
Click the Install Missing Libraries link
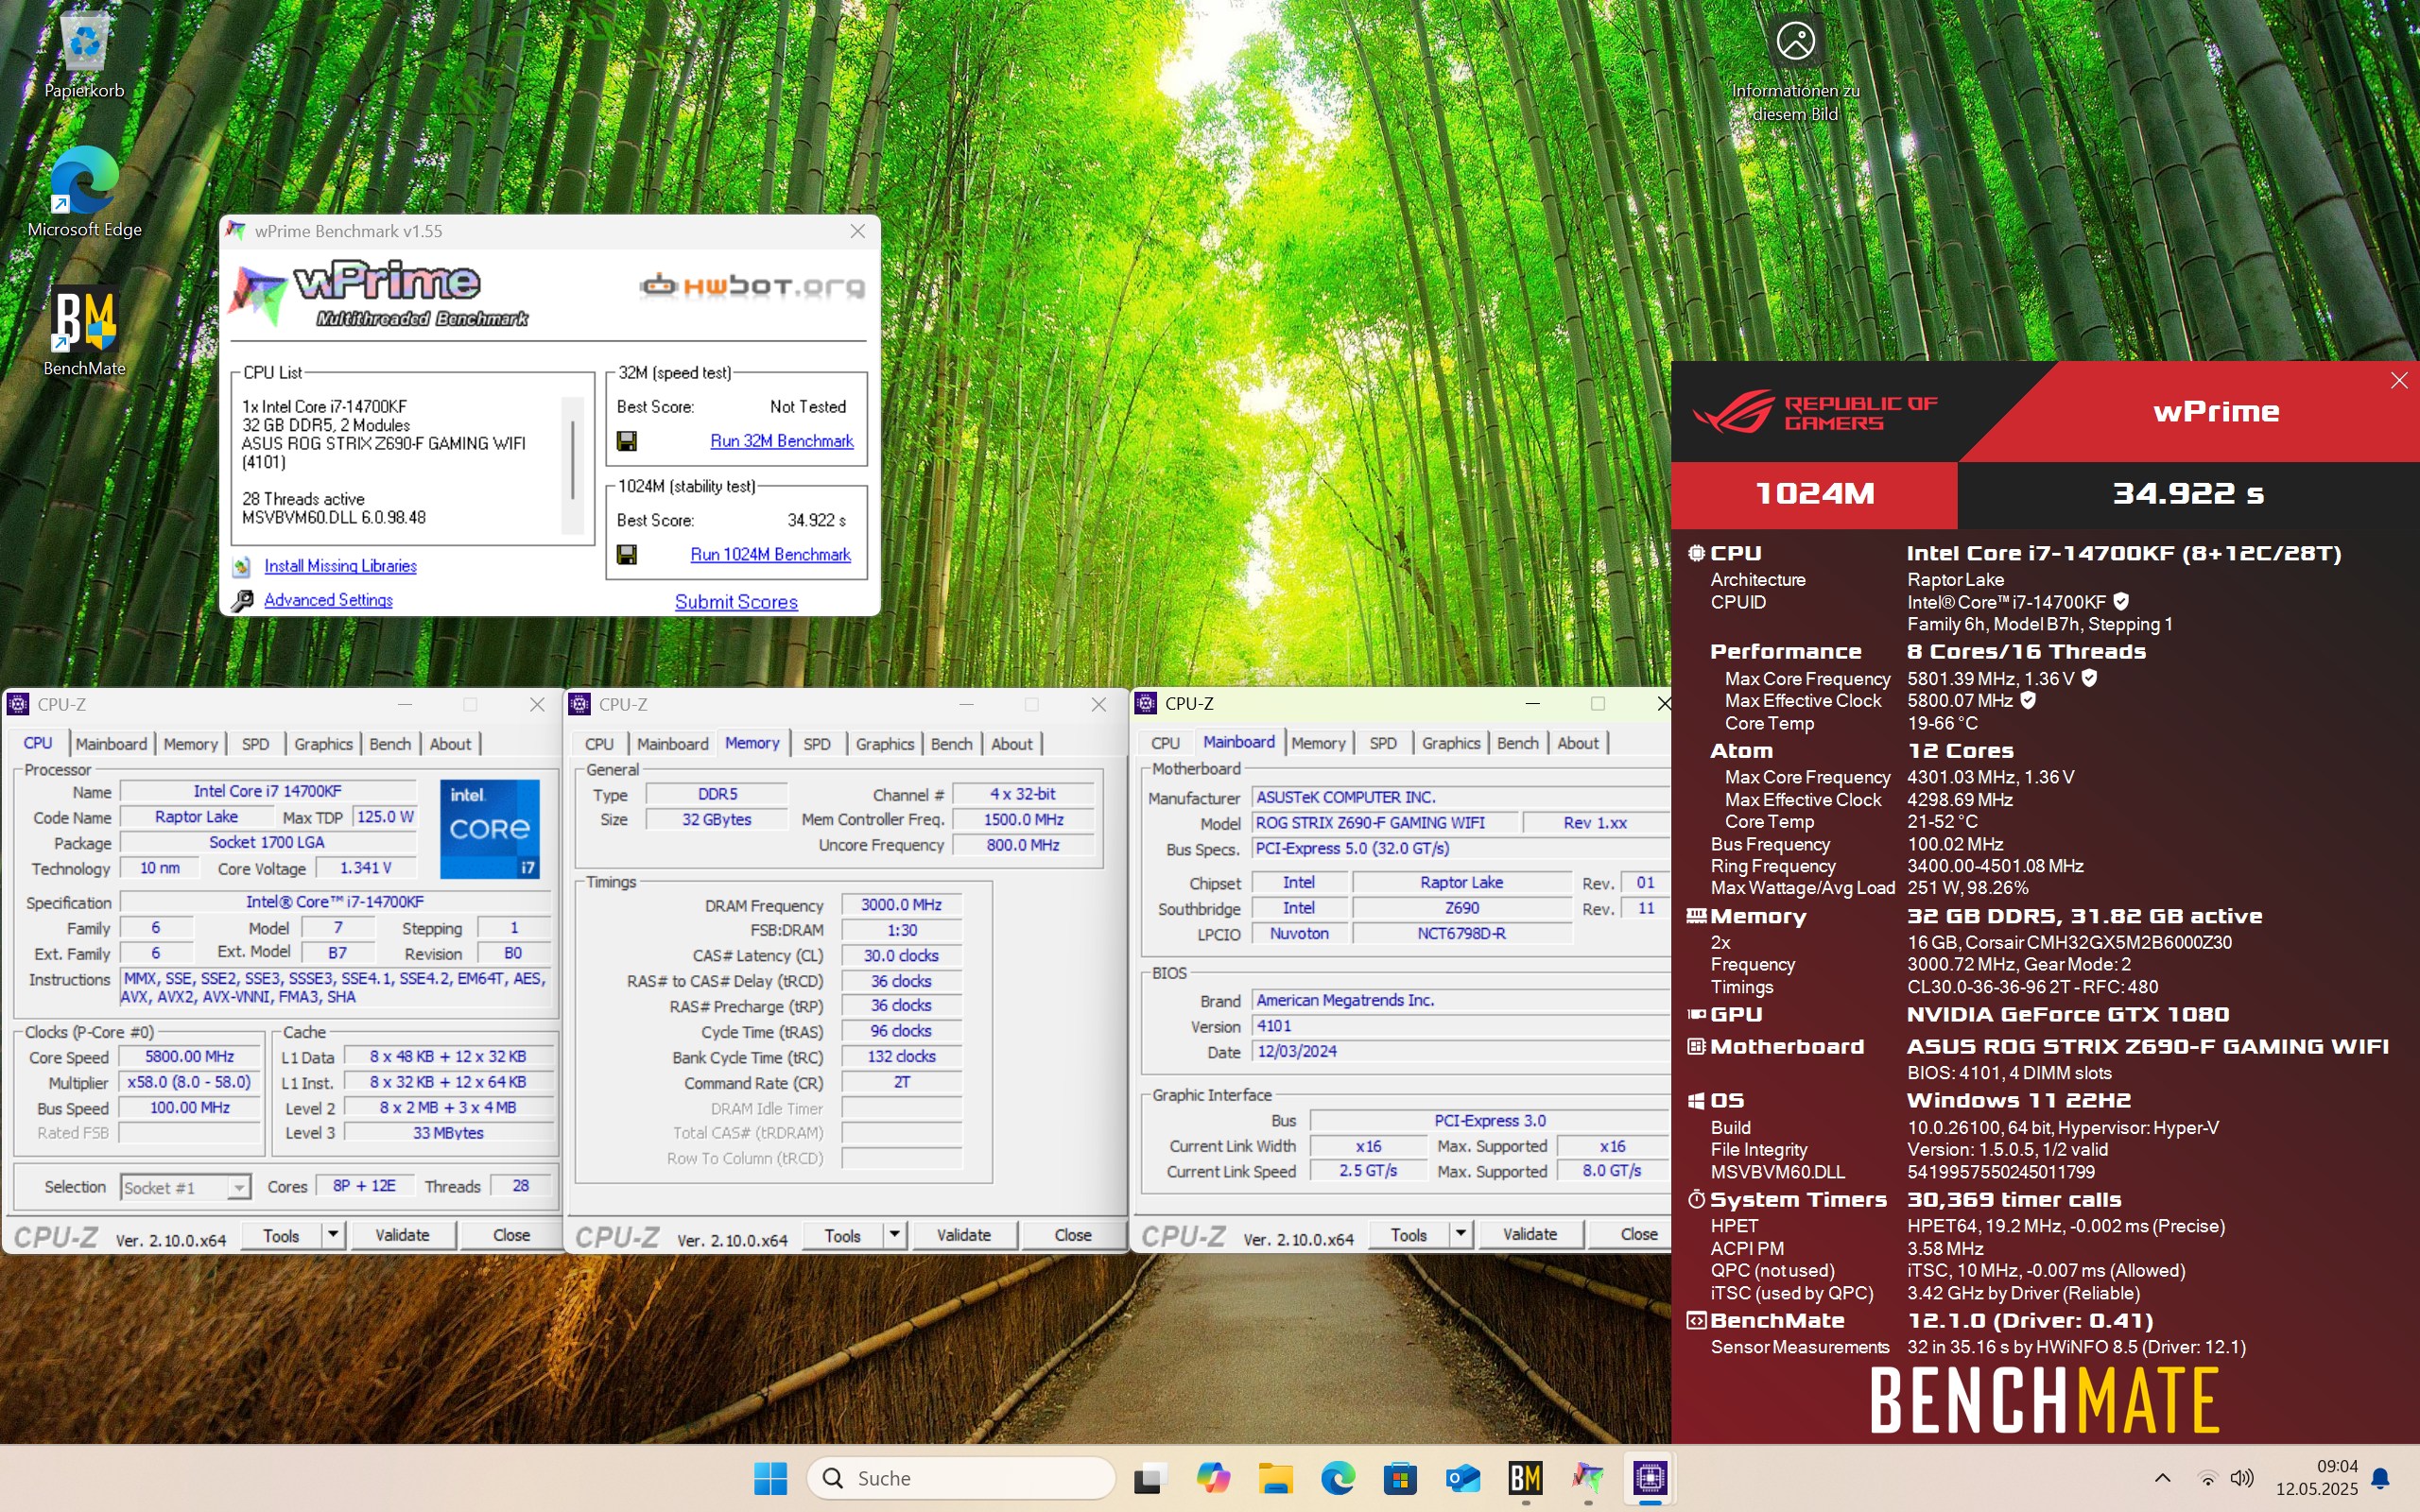pos(340,566)
